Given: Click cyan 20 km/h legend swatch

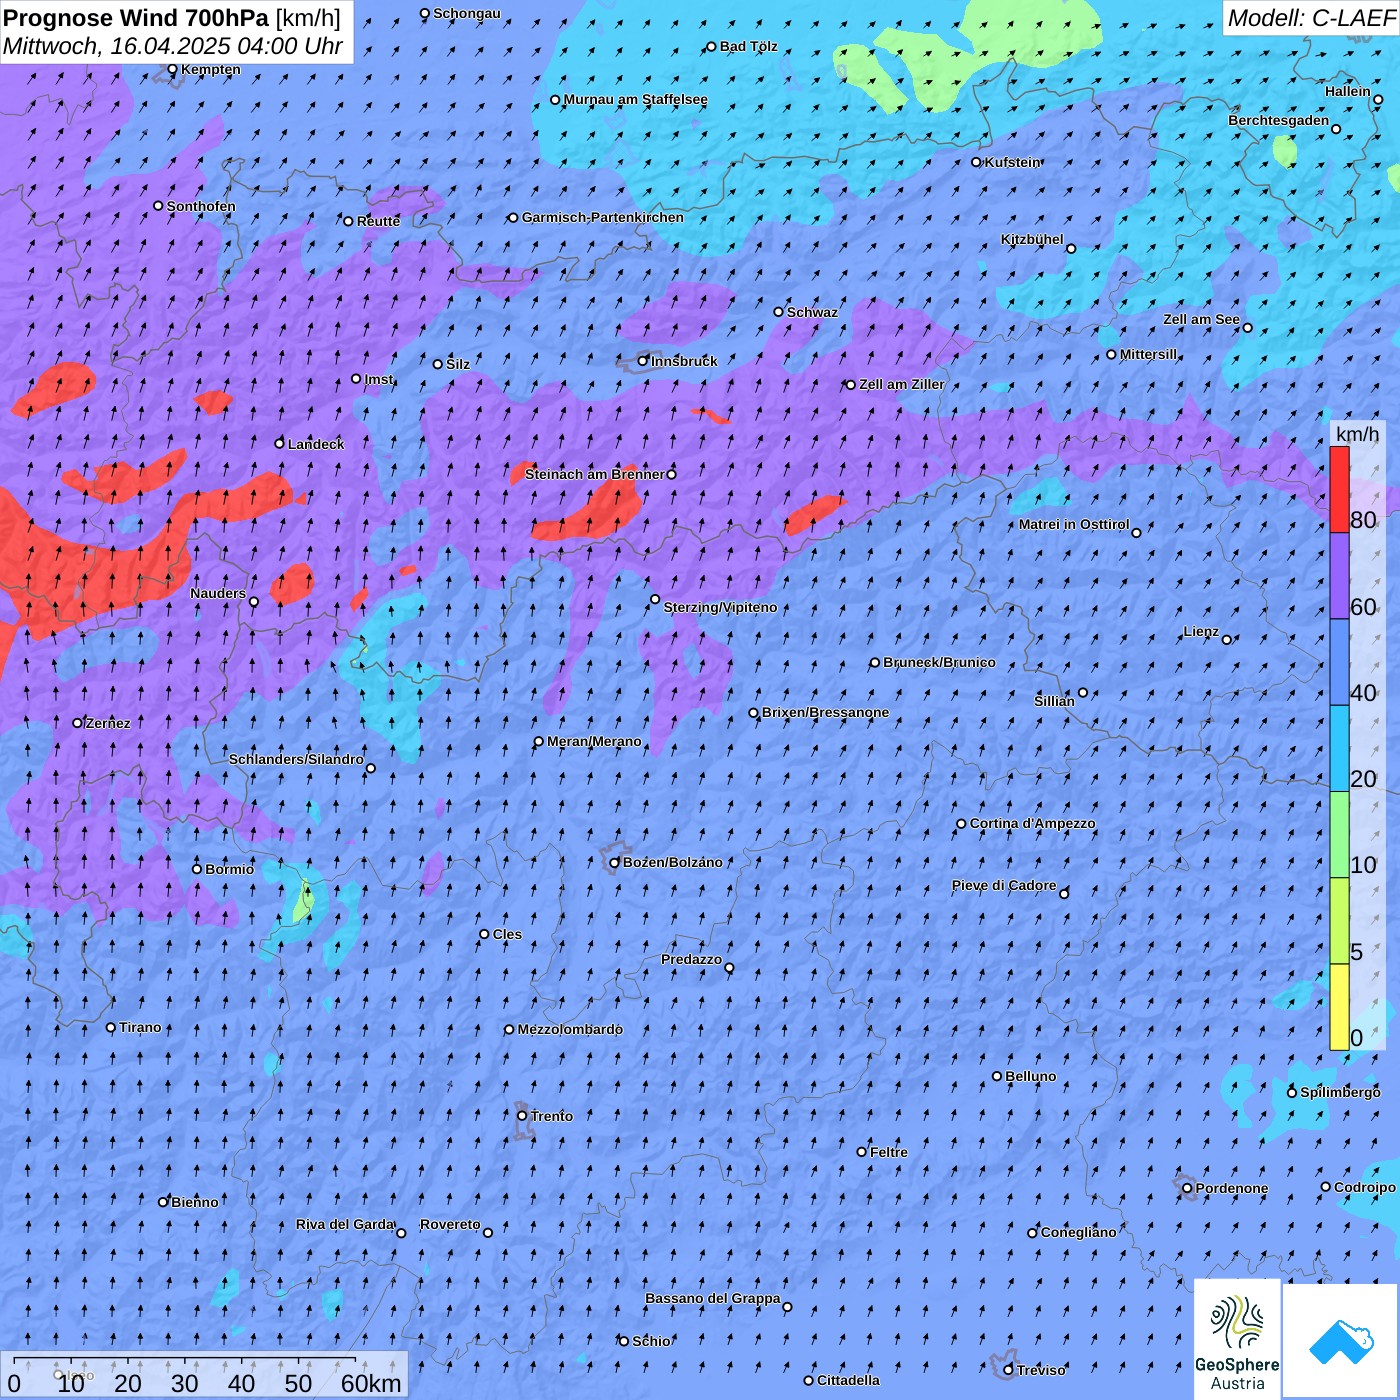Looking at the screenshot, I should coord(1339,748).
